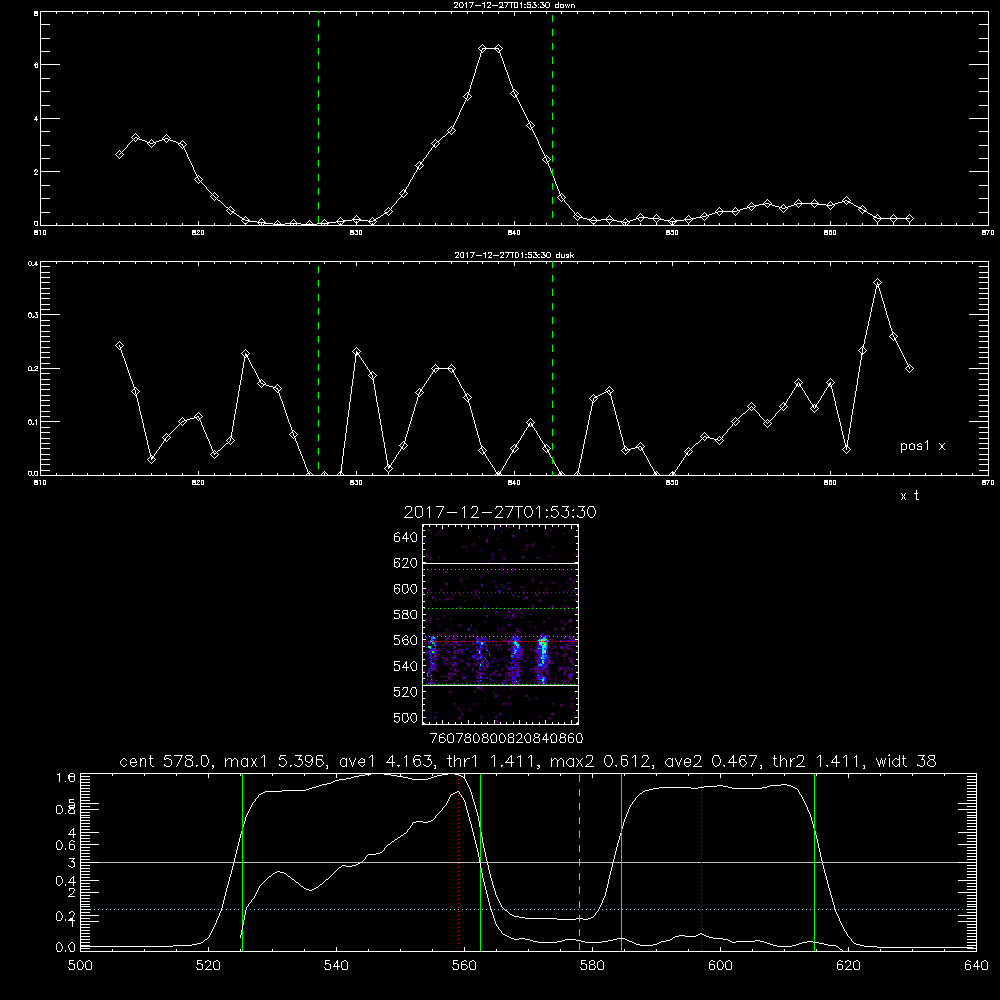
Task: Click the '500' y-axis label beside the heatmap
Action: pos(406,717)
